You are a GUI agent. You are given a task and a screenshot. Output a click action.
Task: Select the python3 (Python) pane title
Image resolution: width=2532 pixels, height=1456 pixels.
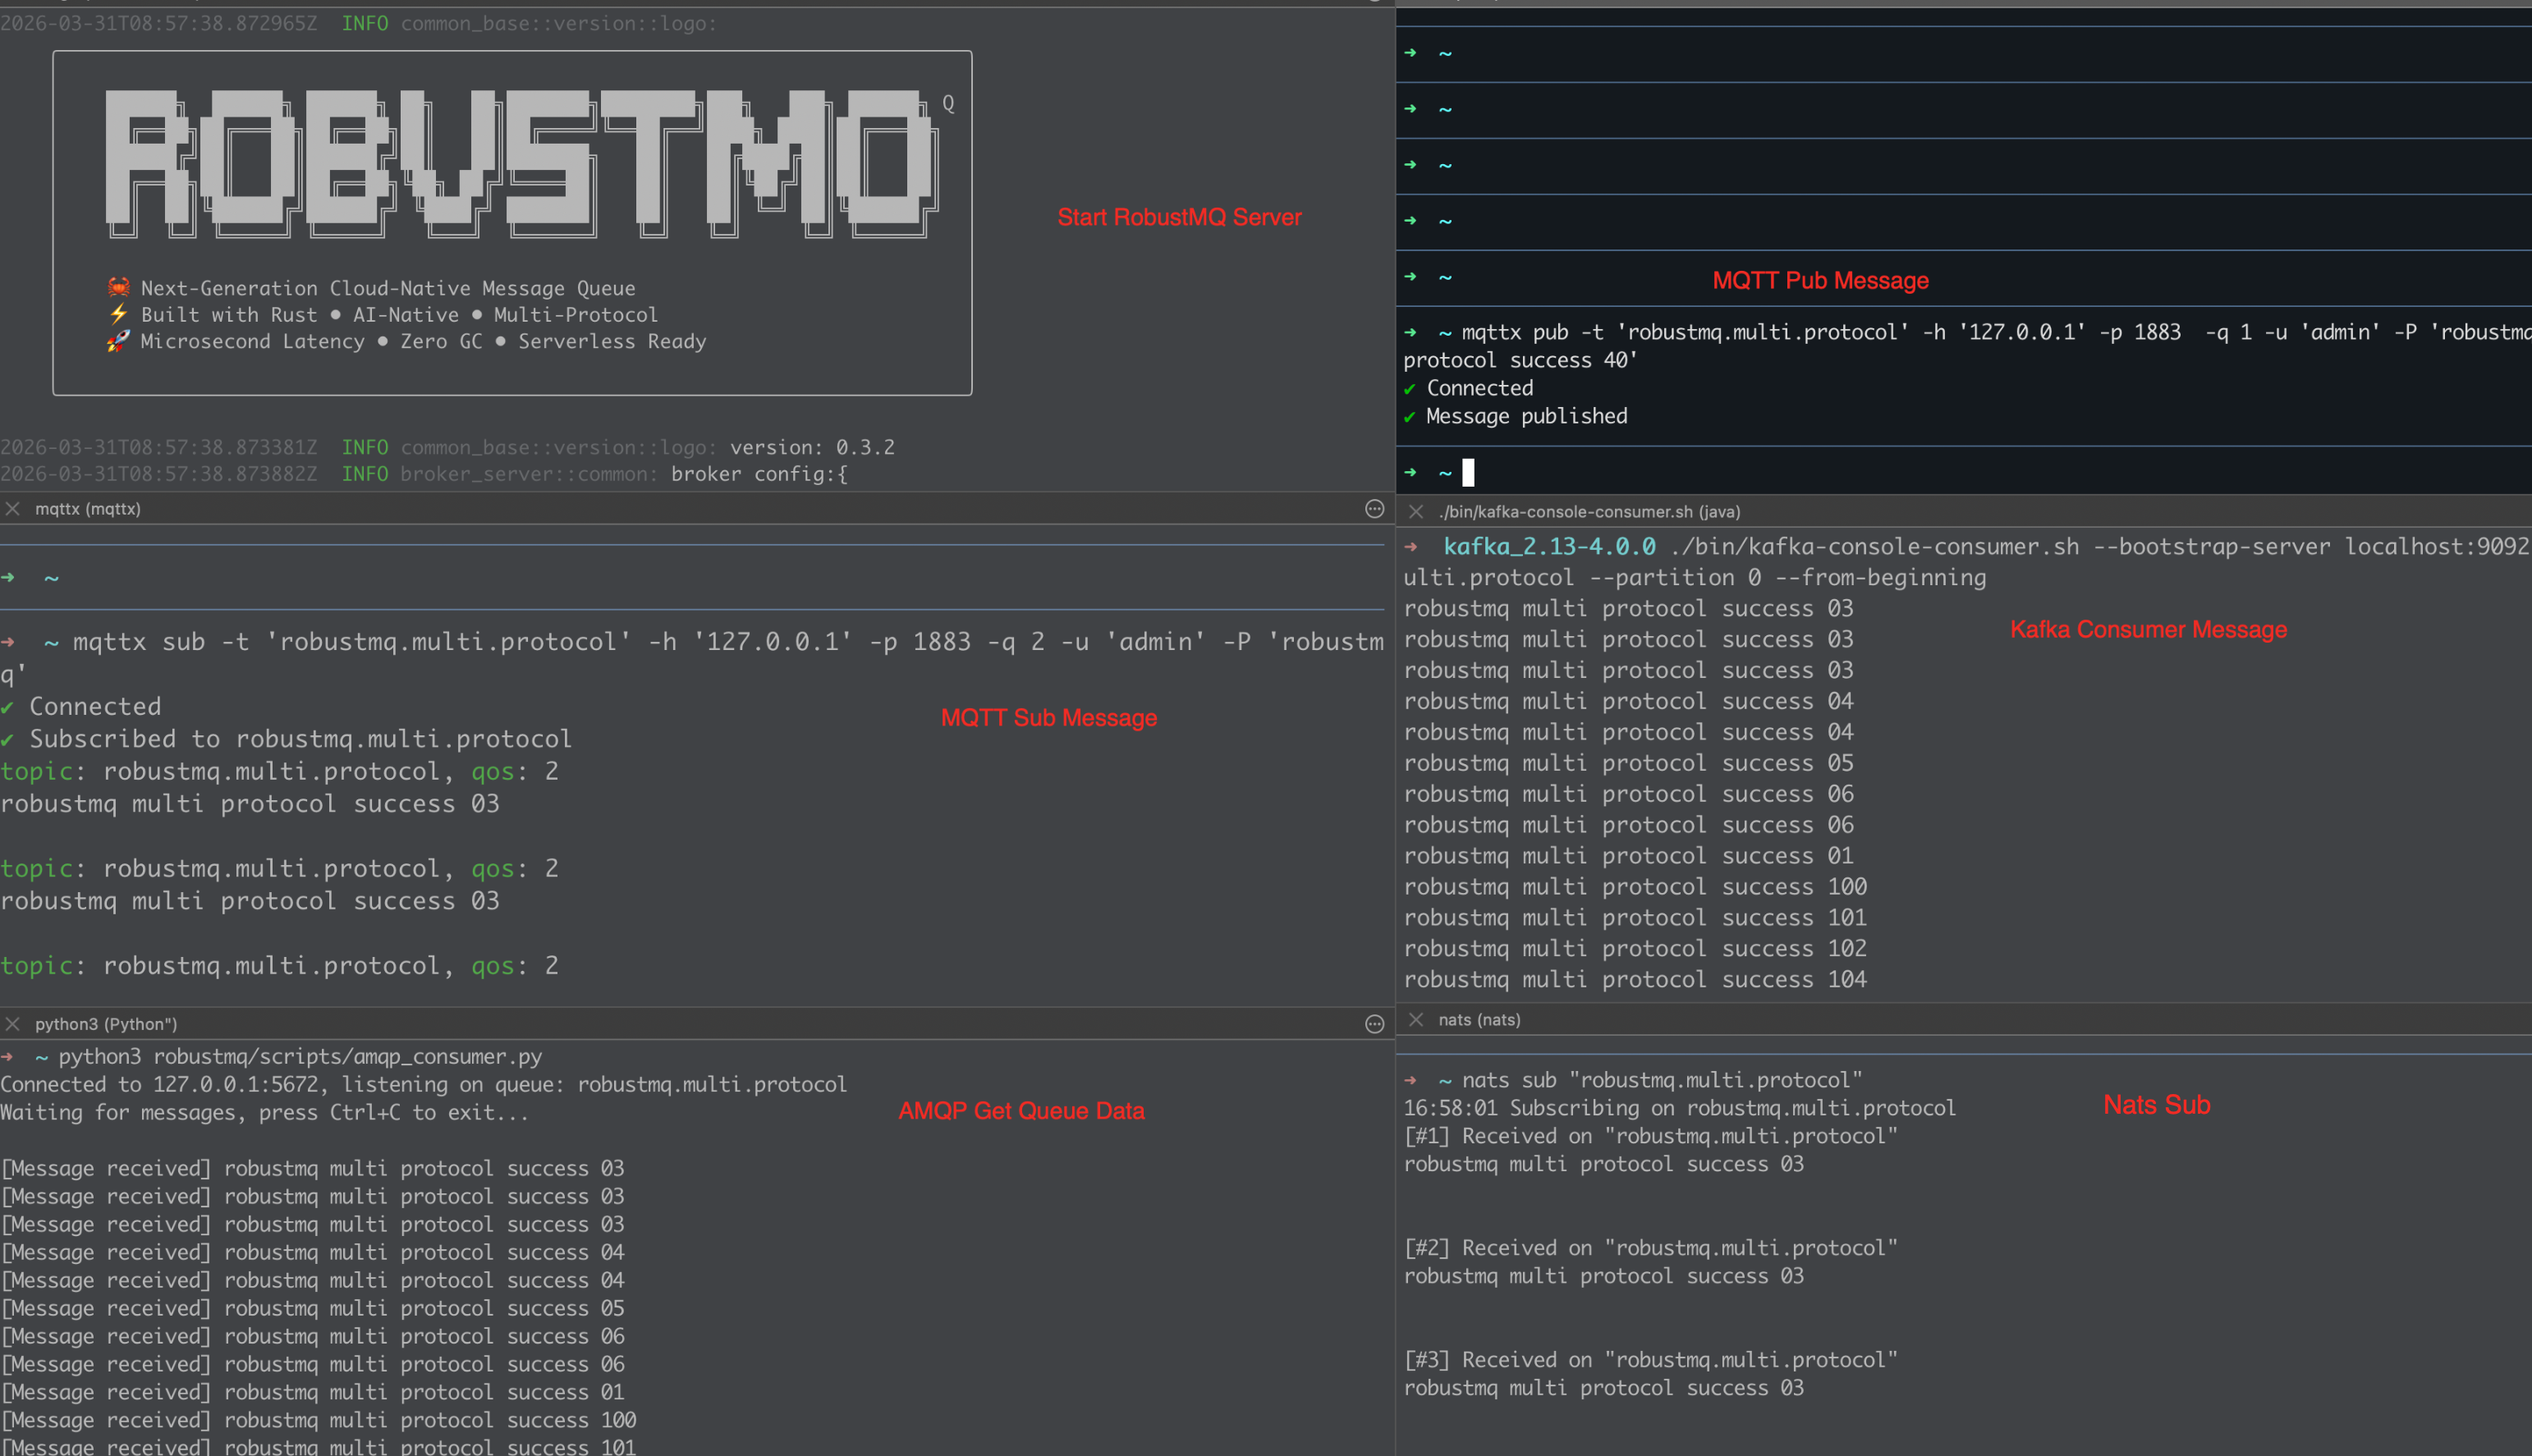click(106, 1024)
